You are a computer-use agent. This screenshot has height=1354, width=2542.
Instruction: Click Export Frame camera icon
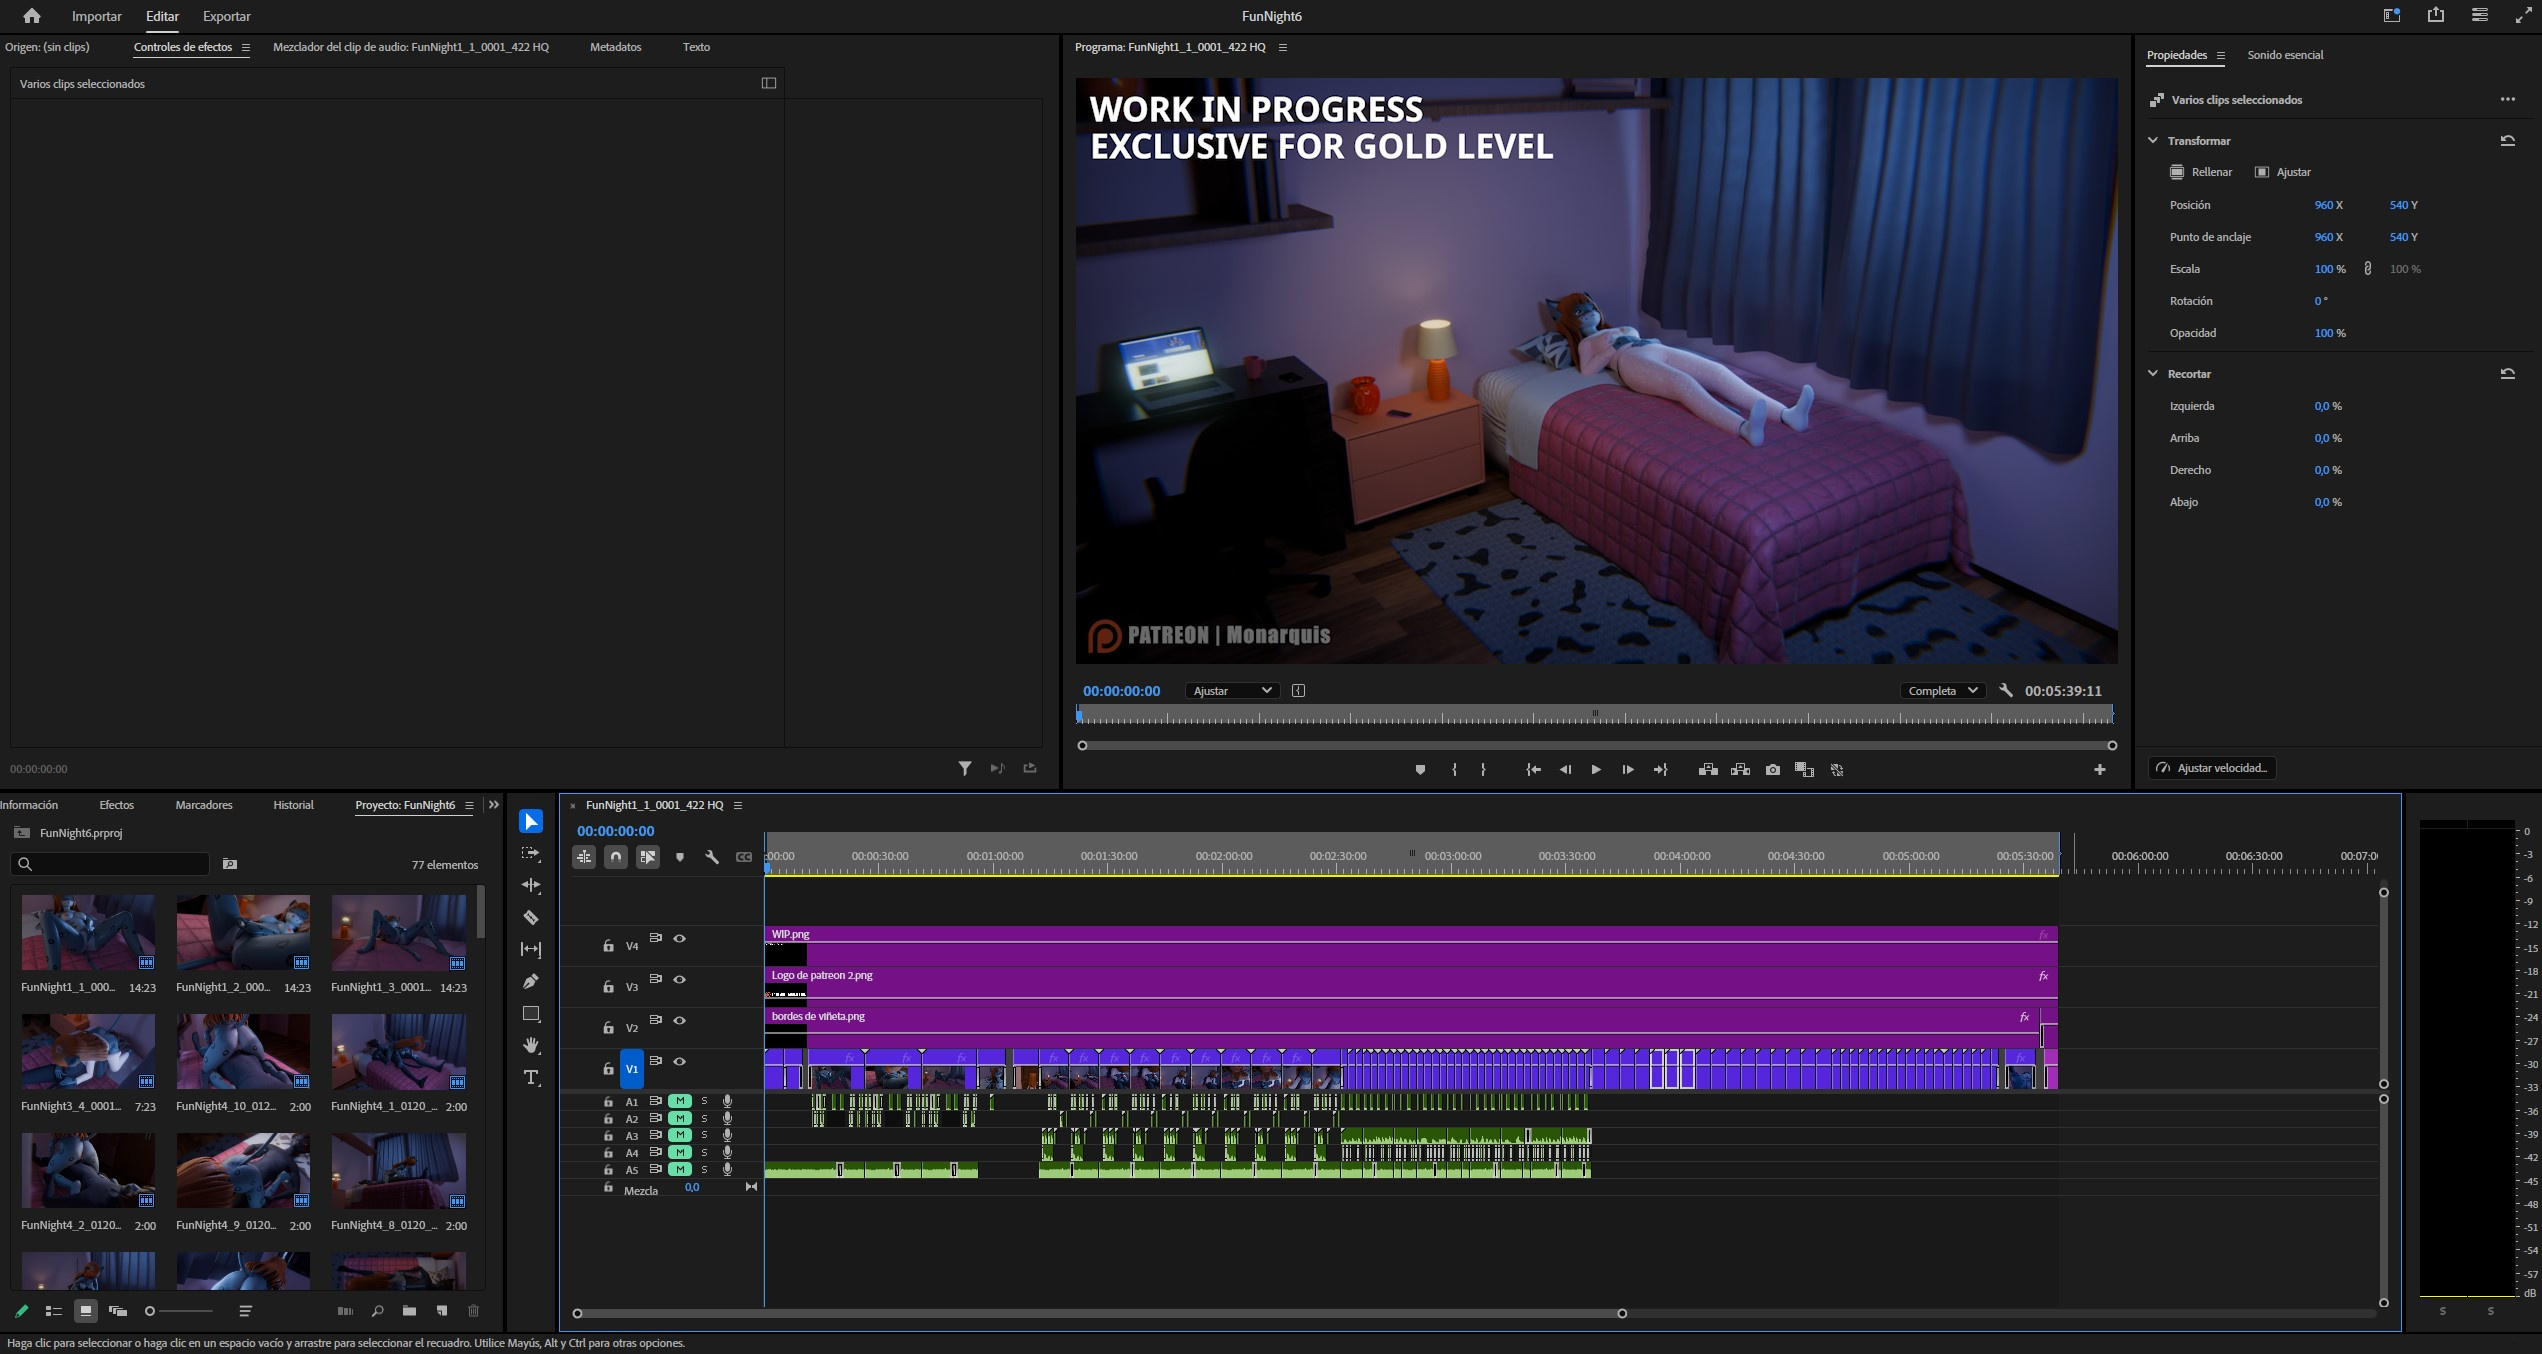coord(1773,770)
